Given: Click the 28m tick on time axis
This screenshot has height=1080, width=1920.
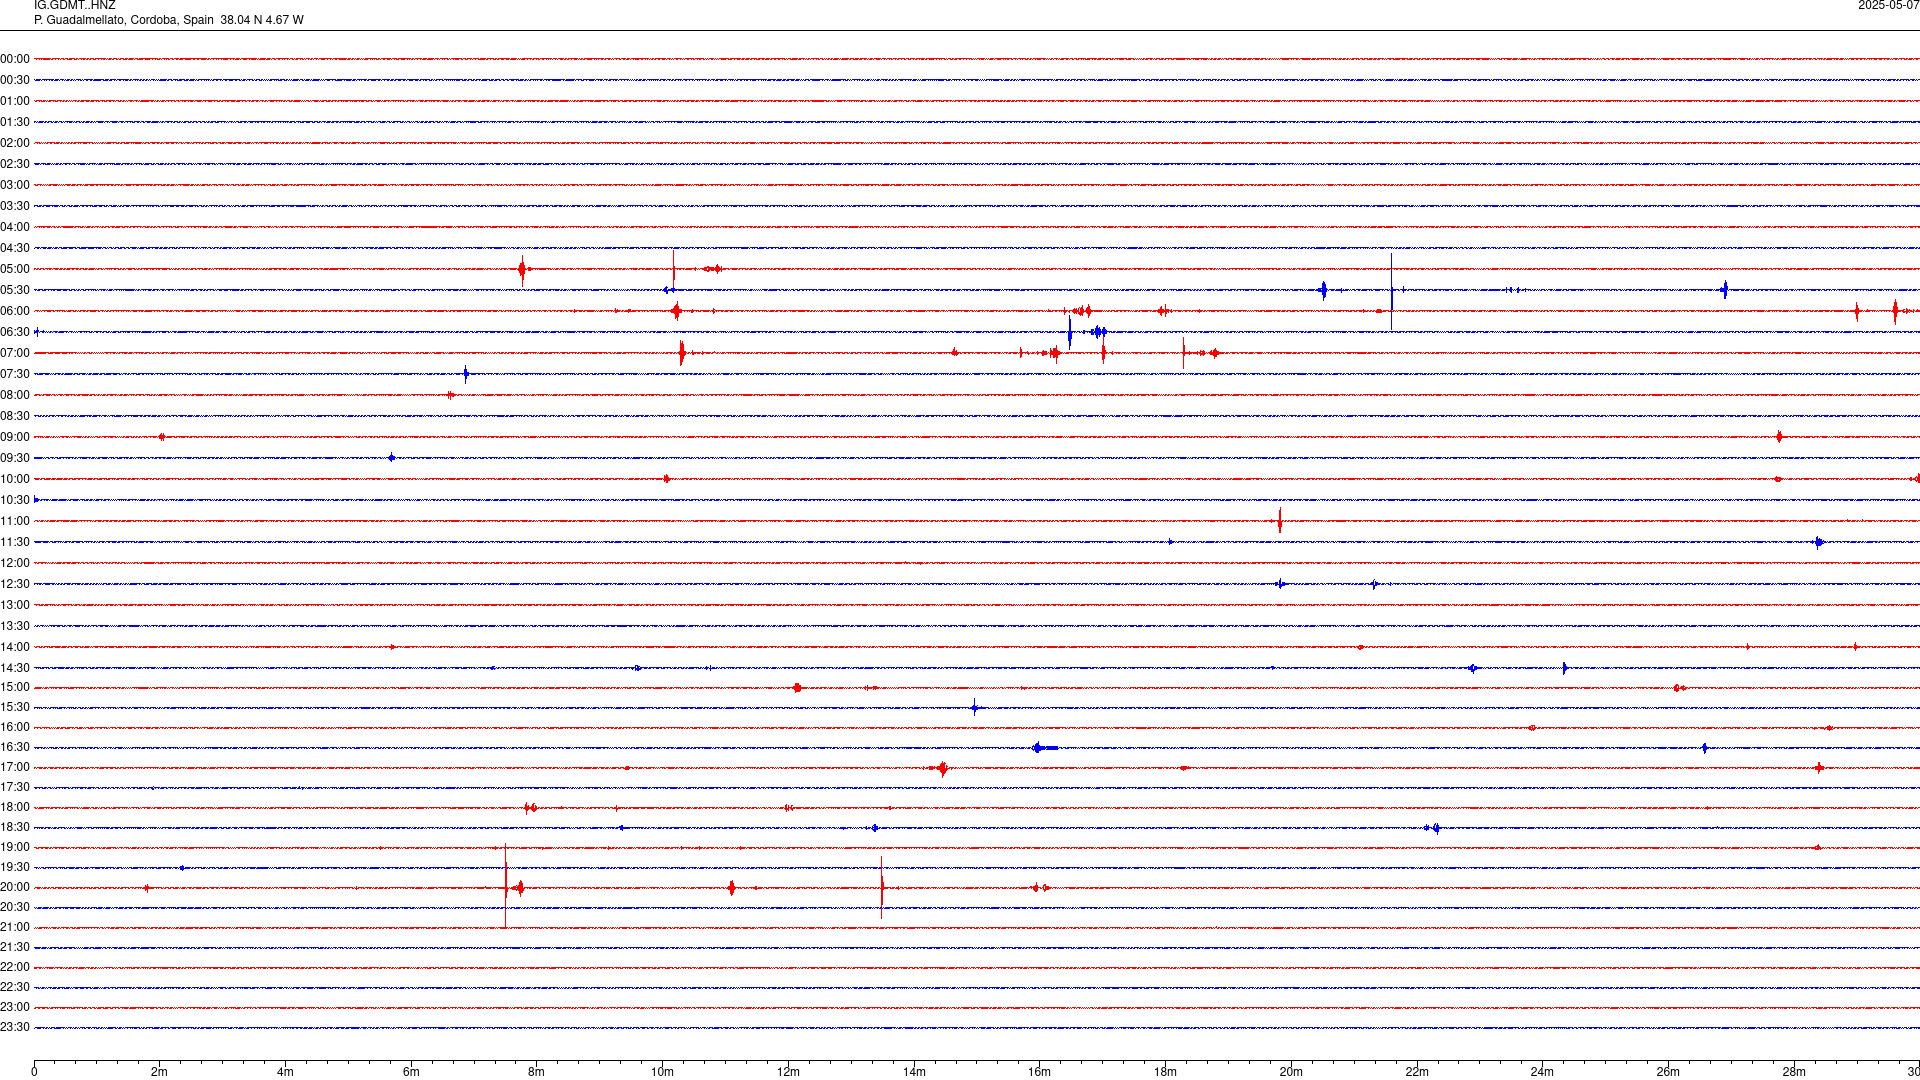Looking at the screenshot, I should point(1794,1072).
